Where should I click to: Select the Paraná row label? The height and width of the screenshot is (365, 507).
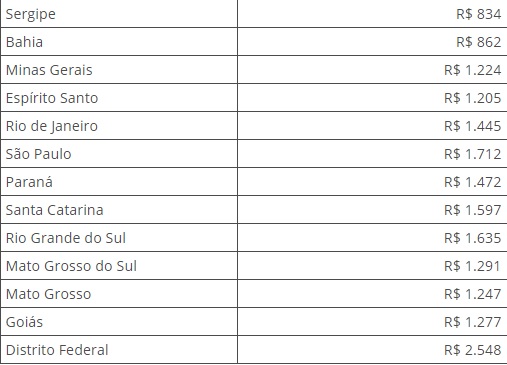coord(29,182)
